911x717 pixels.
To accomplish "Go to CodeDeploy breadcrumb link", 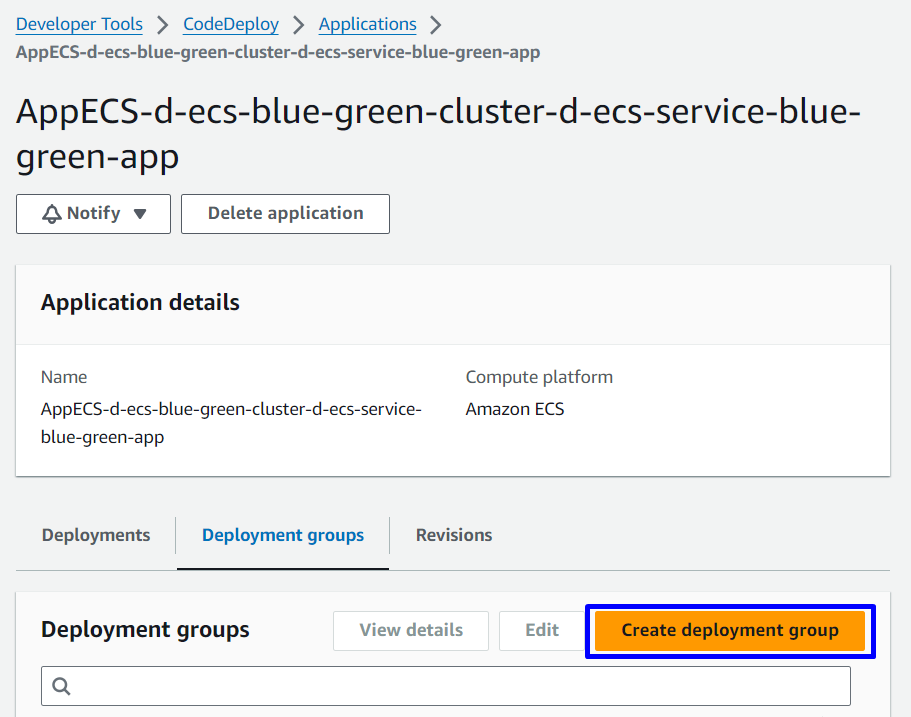I will coord(231,24).
